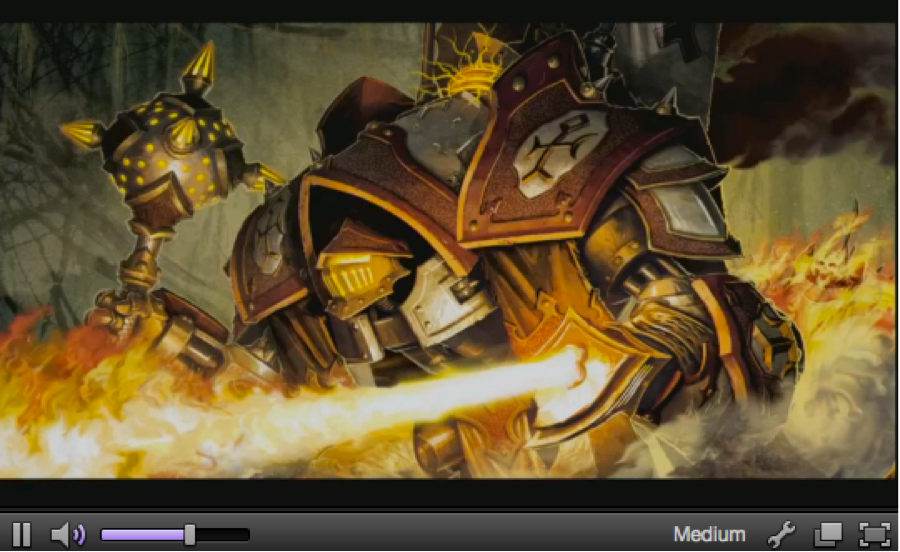Screen dimensions: 900x552
Task: Set volume to maximum at the slider's right end
Action: pyautogui.click(x=247, y=535)
